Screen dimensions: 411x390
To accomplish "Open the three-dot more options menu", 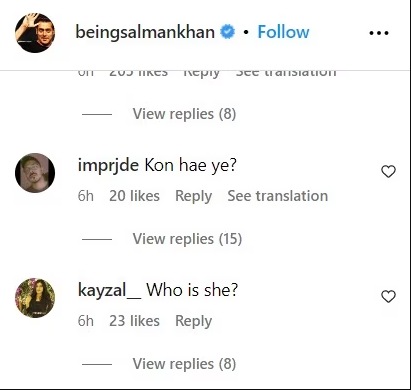I will [379, 33].
